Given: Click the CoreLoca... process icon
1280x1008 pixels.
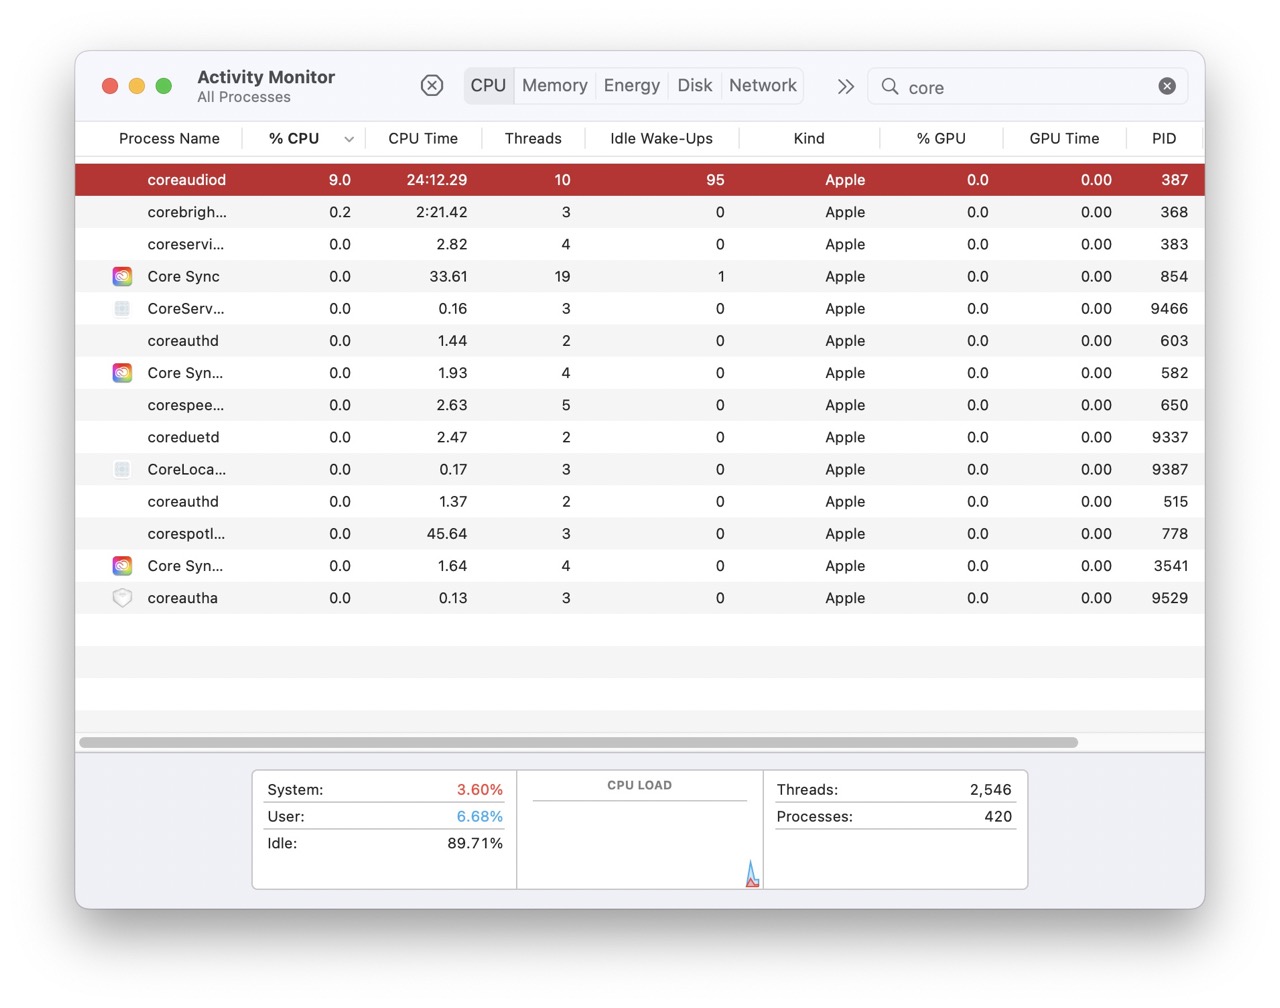Looking at the screenshot, I should click(x=122, y=470).
